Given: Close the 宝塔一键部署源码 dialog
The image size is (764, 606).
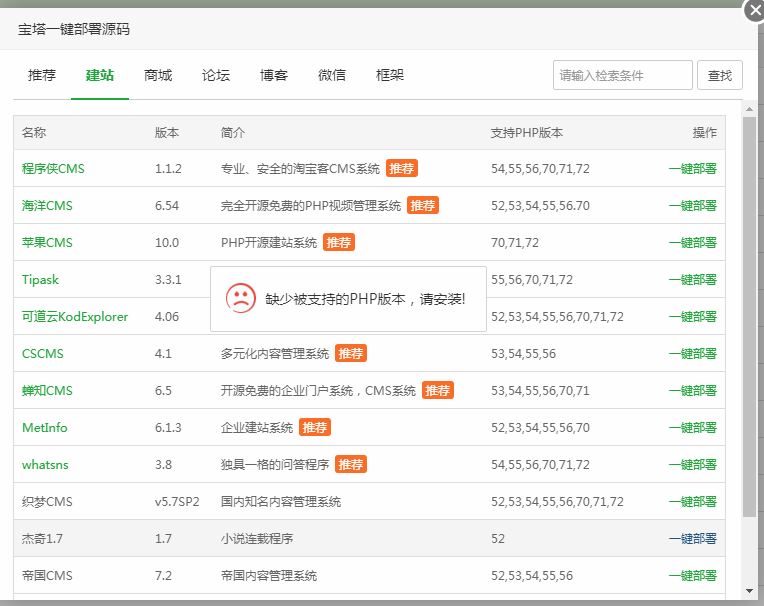Looking at the screenshot, I should [755, 10].
